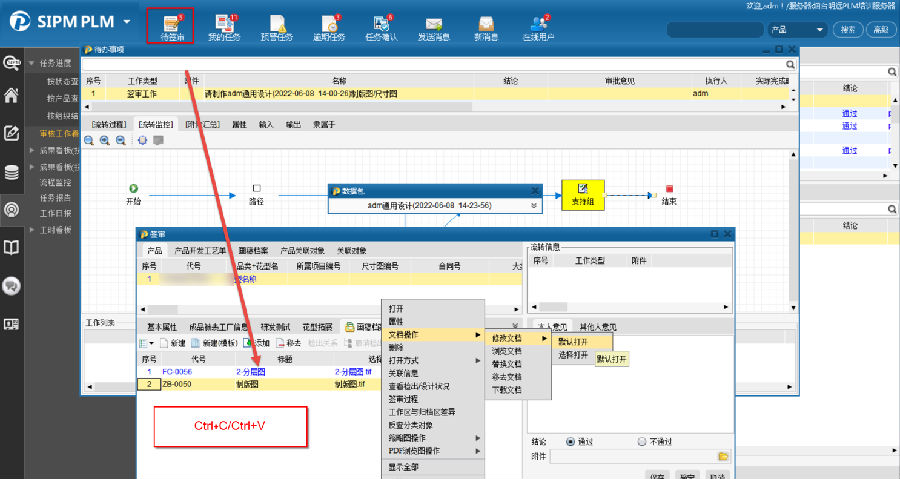Click the 搜索 button at top right
This screenshot has height=479, width=900.
pos(848,30)
